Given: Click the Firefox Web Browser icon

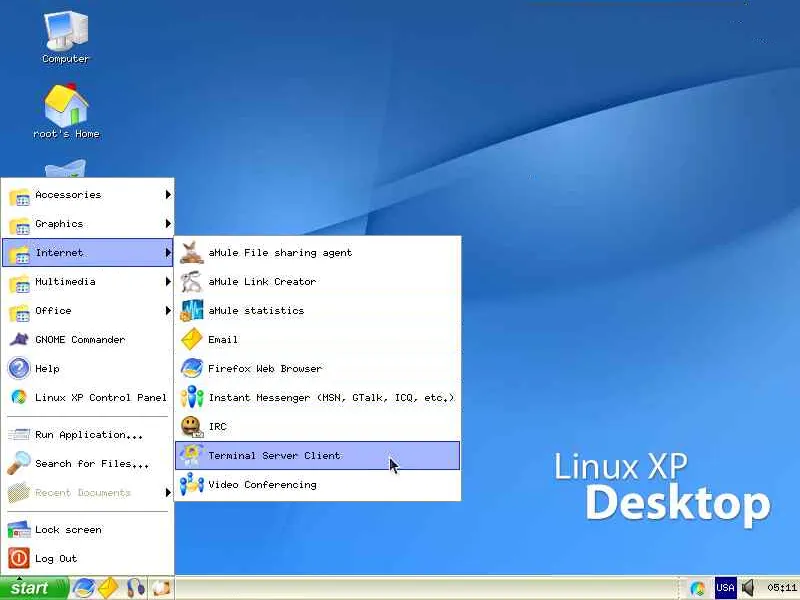Looking at the screenshot, I should [192, 368].
